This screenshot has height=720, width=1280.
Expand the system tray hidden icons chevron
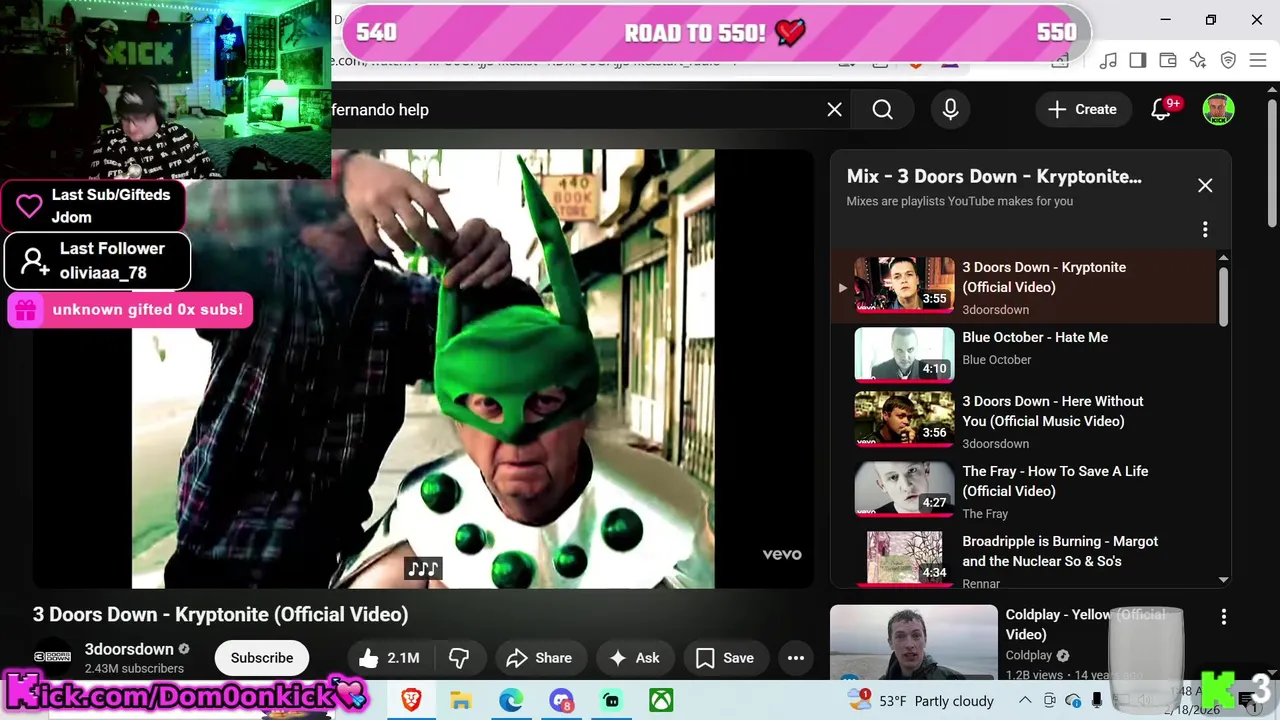pyautogui.click(x=1026, y=700)
